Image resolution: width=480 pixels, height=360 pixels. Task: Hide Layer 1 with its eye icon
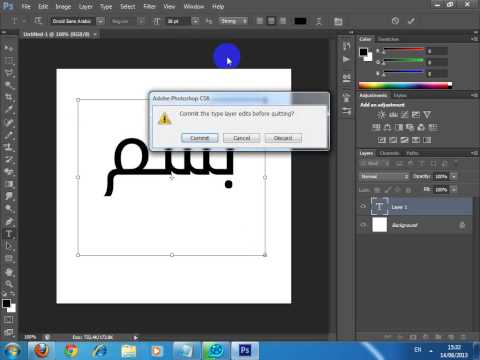(x=363, y=206)
